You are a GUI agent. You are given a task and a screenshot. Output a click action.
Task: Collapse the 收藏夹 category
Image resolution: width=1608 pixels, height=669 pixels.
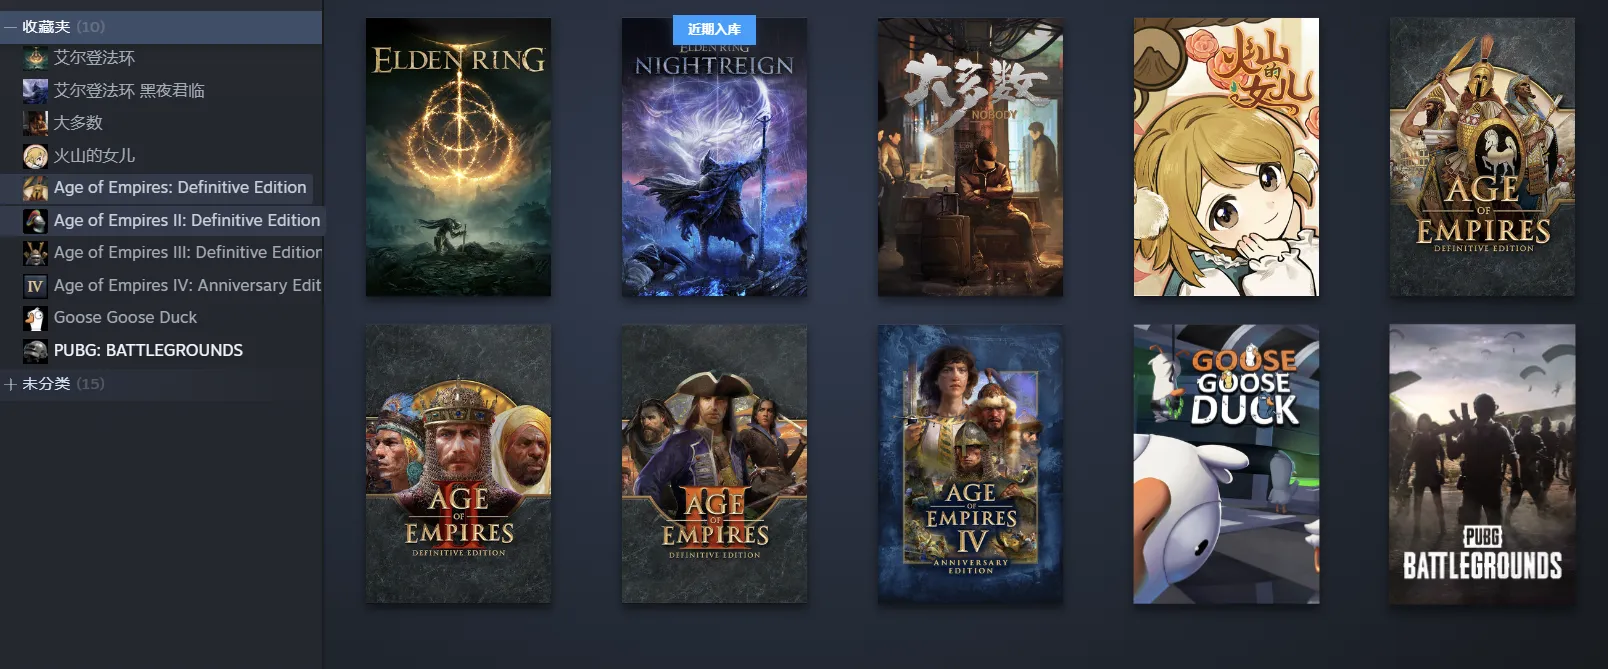[10, 27]
